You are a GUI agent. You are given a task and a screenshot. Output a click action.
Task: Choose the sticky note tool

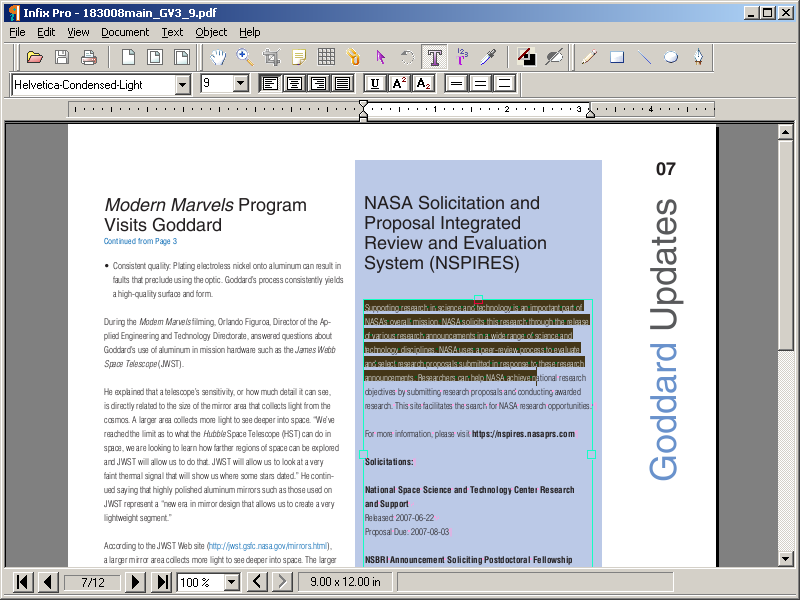(299, 57)
